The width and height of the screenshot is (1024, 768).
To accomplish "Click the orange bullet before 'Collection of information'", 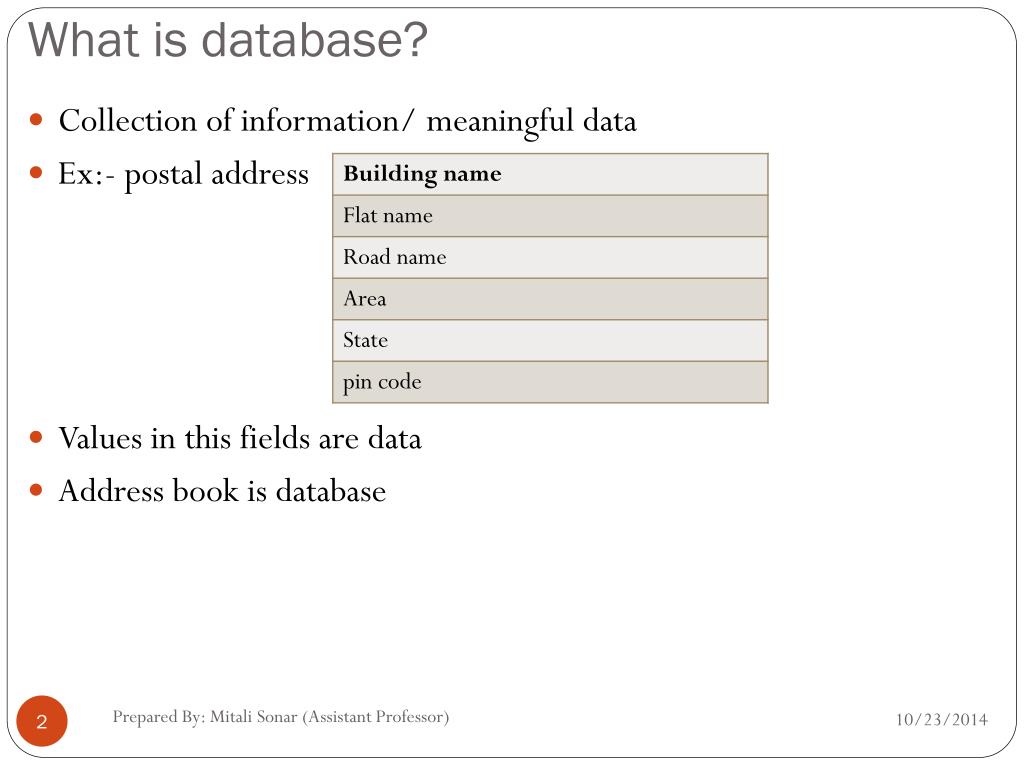I will point(36,120).
